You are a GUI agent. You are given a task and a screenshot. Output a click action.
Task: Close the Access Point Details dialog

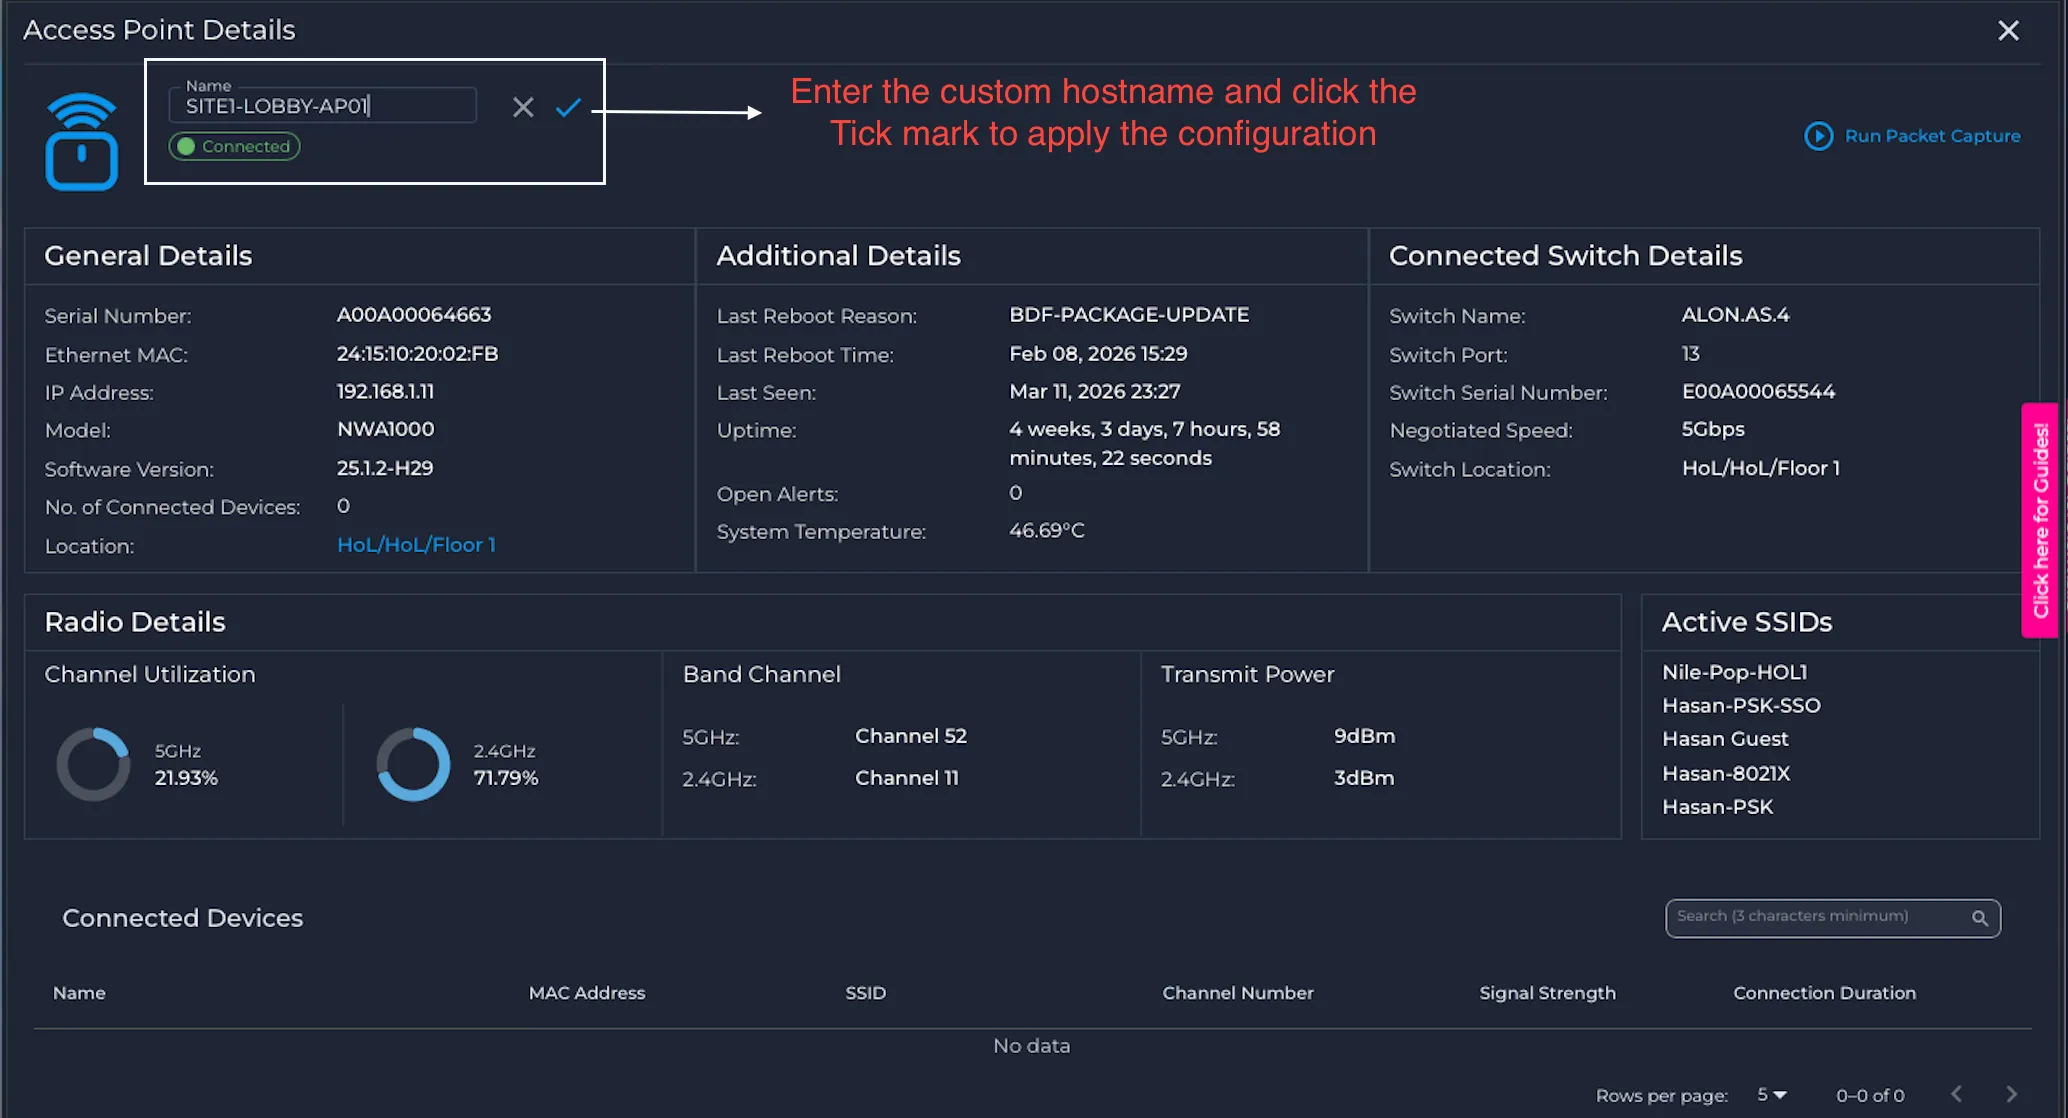[2008, 31]
